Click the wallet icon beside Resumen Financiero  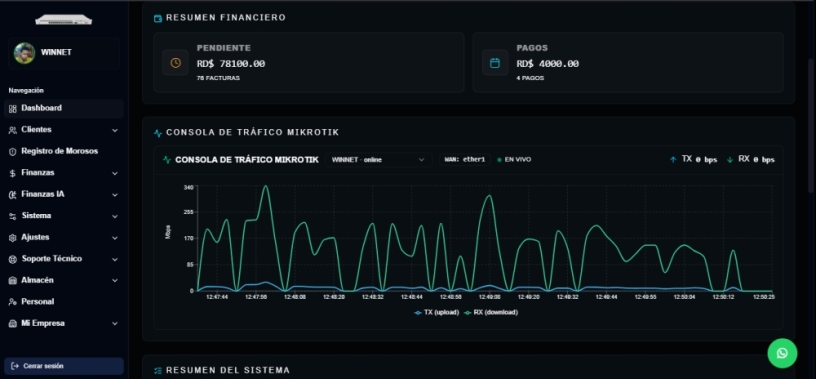click(158, 18)
